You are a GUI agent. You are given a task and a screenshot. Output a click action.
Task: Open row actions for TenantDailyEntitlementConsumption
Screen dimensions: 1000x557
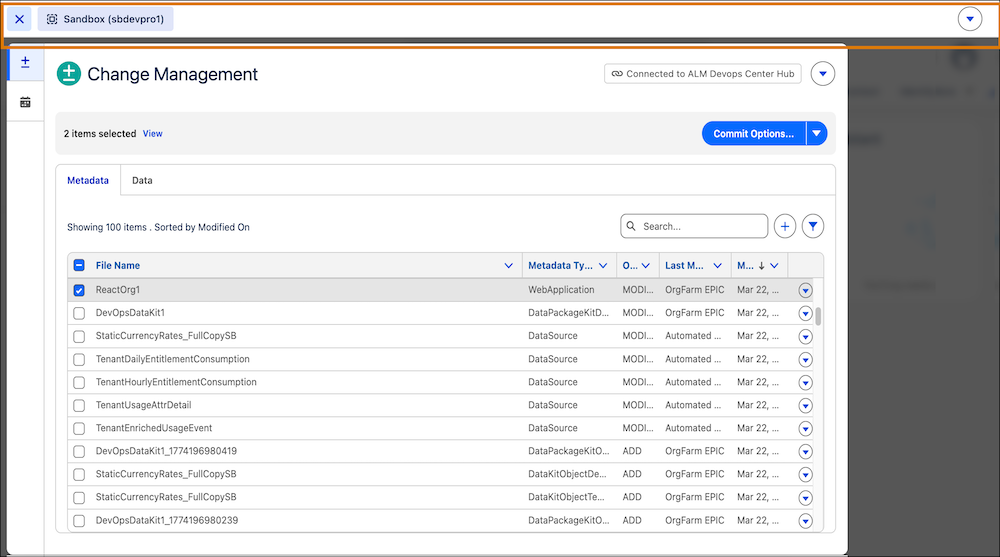point(805,360)
